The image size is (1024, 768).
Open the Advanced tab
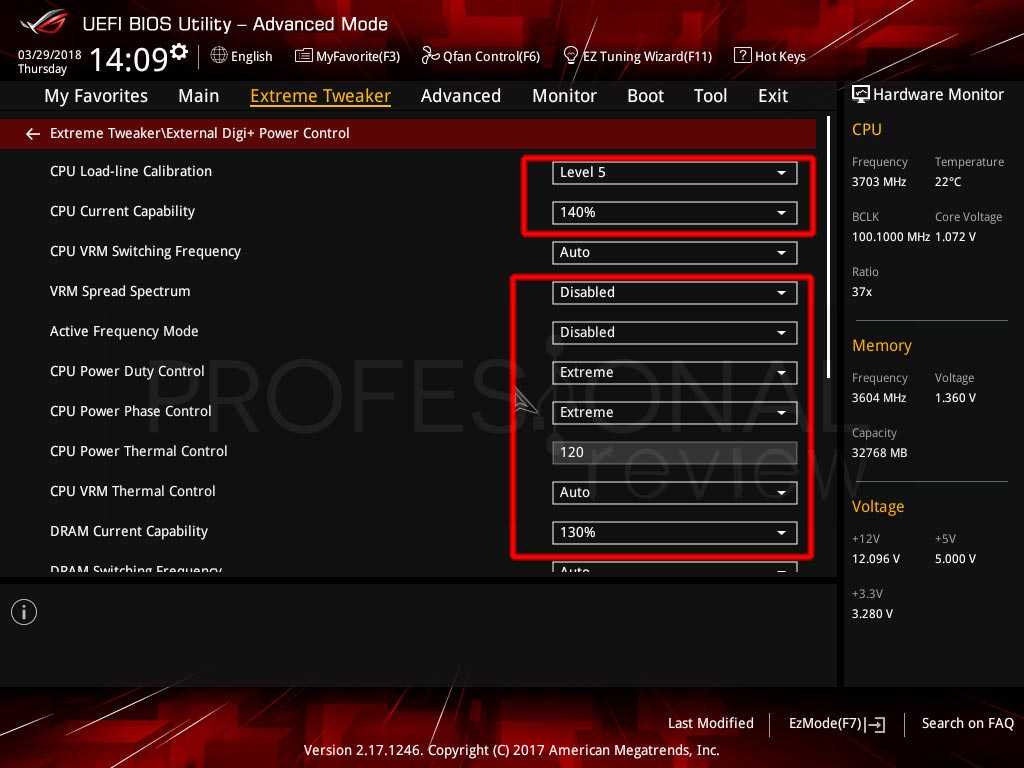pyautogui.click(x=460, y=96)
